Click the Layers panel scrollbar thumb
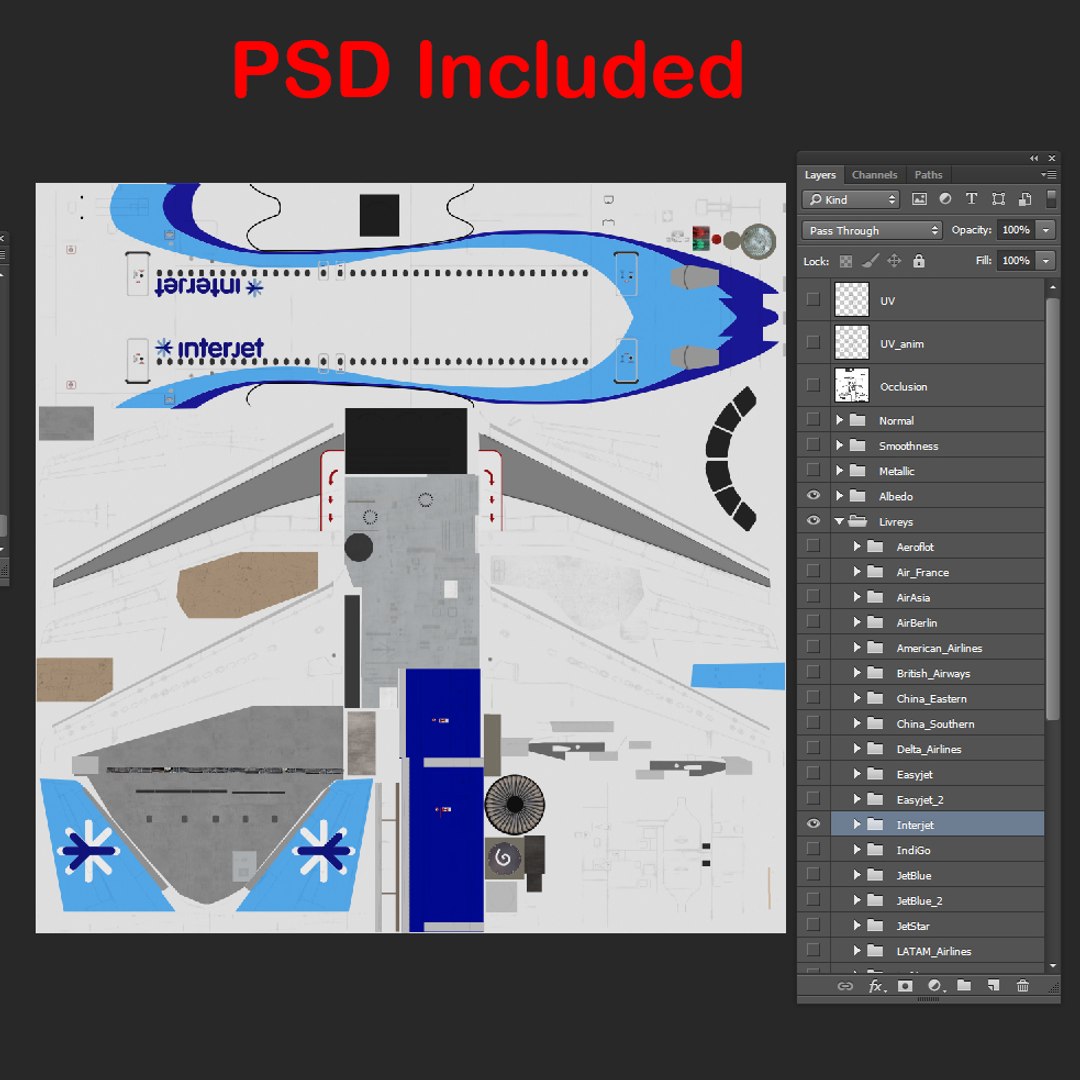 pyautogui.click(x=1052, y=509)
